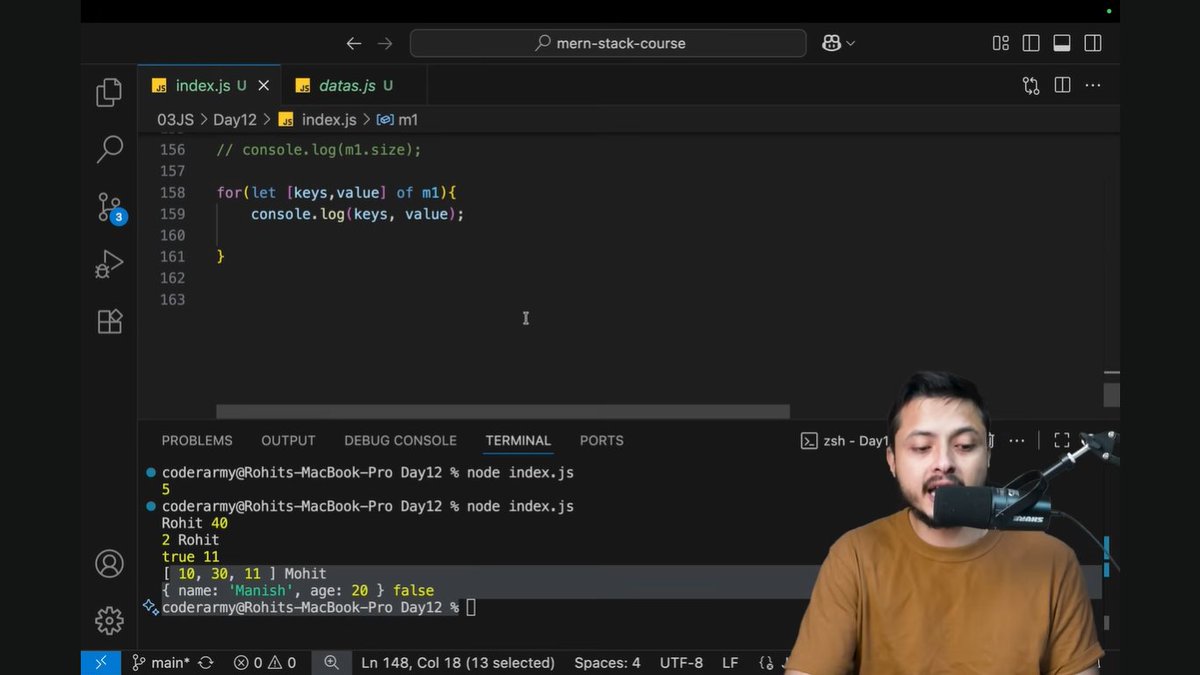Screen dimensions: 1200x675
Task: Synchronize changes icon in status bar
Action: click(206, 663)
